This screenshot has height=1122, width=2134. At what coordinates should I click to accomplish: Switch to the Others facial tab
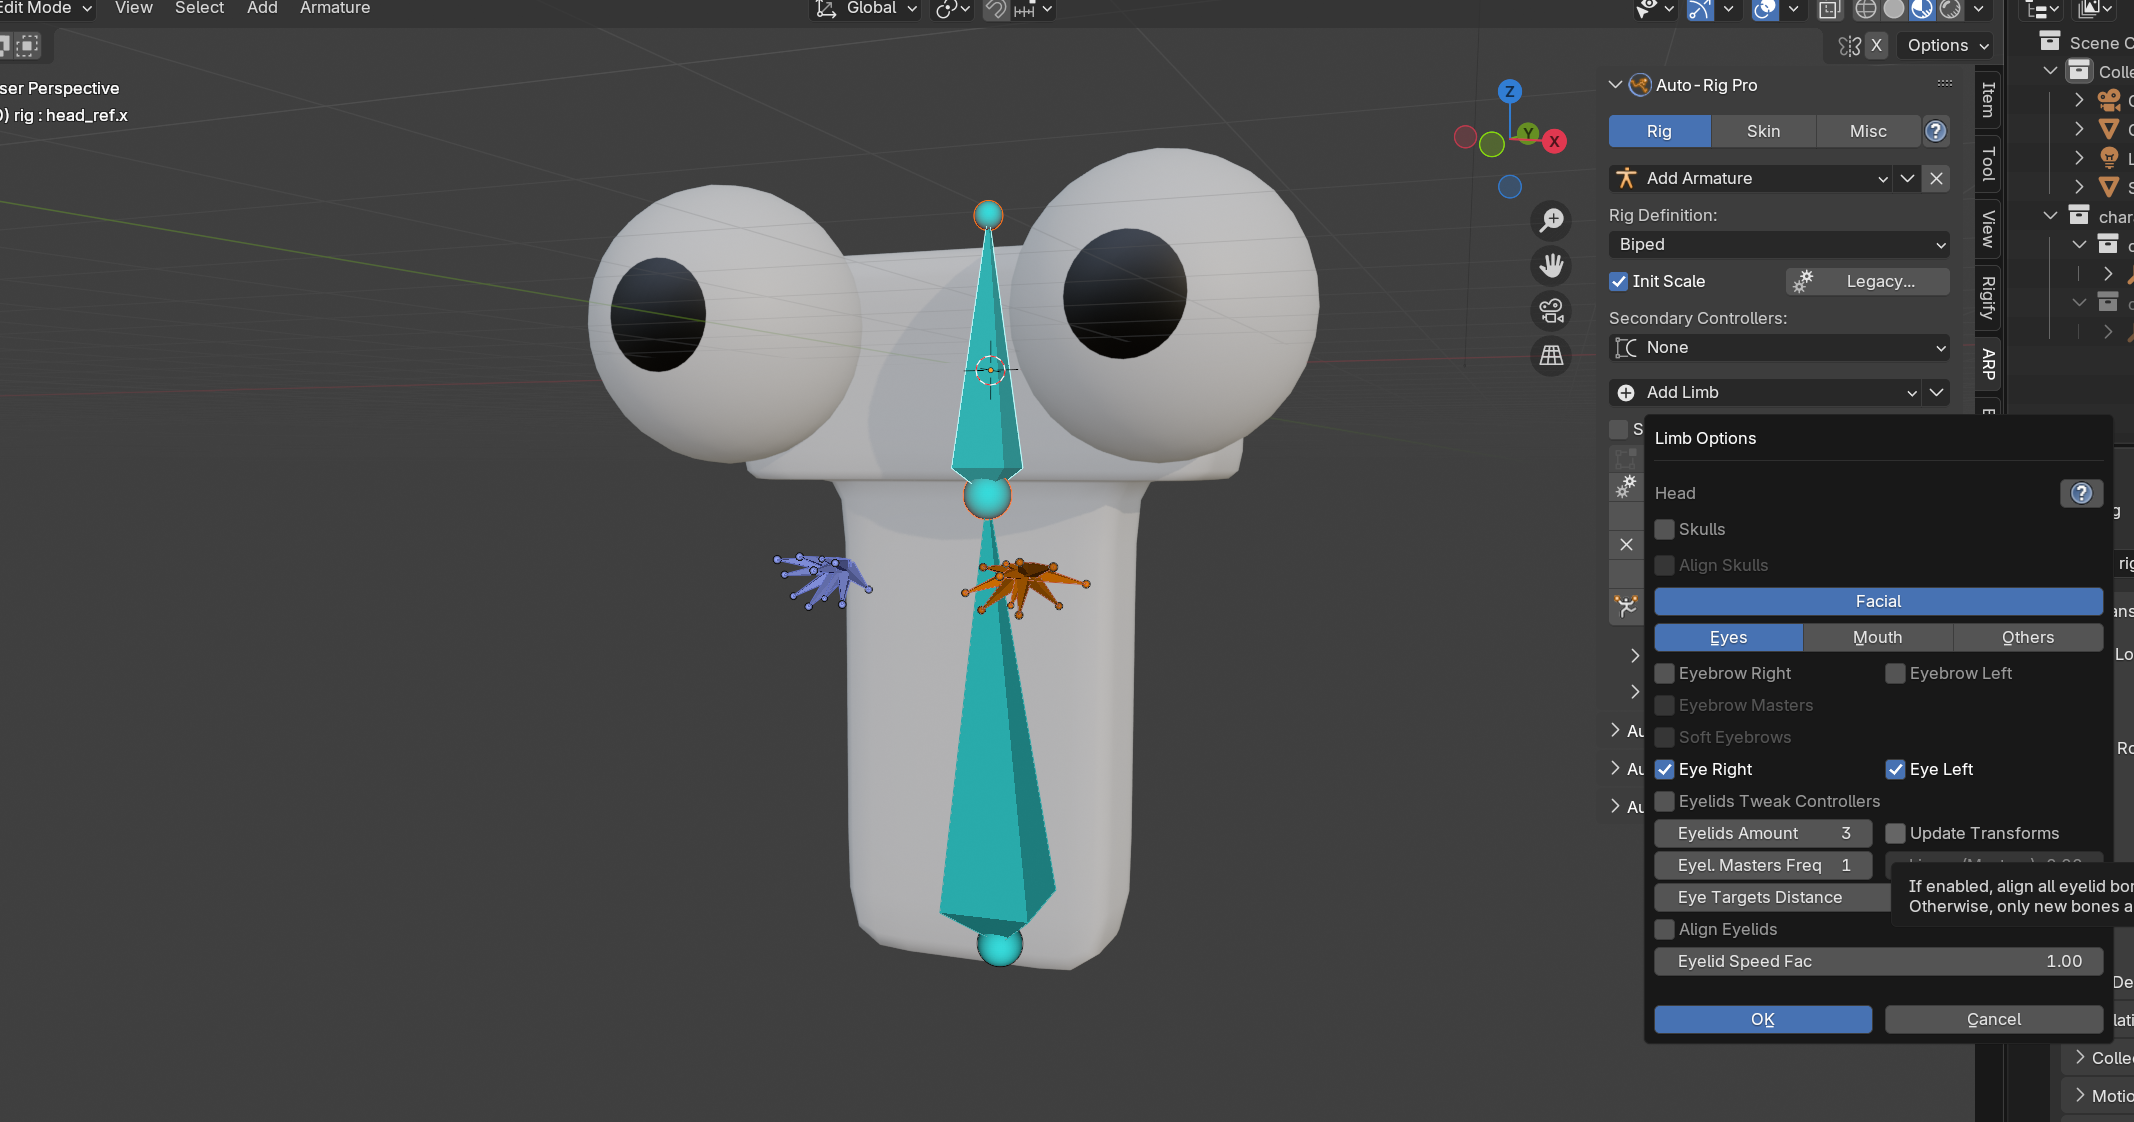[2027, 637]
